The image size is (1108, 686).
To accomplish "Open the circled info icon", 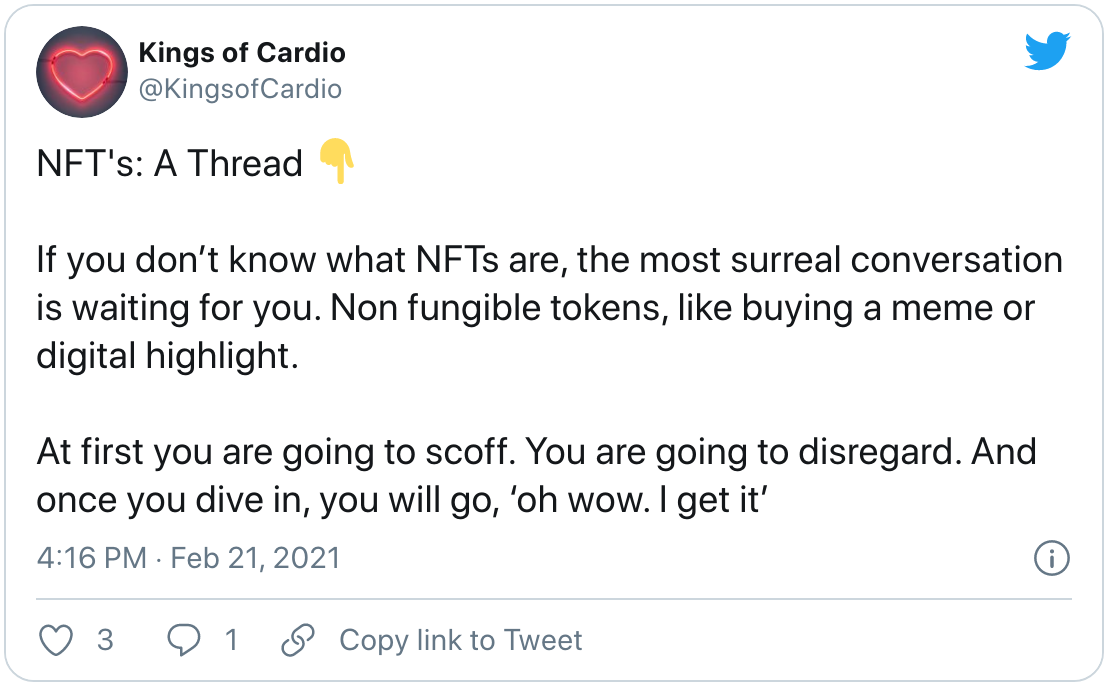I will [x=1051, y=558].
